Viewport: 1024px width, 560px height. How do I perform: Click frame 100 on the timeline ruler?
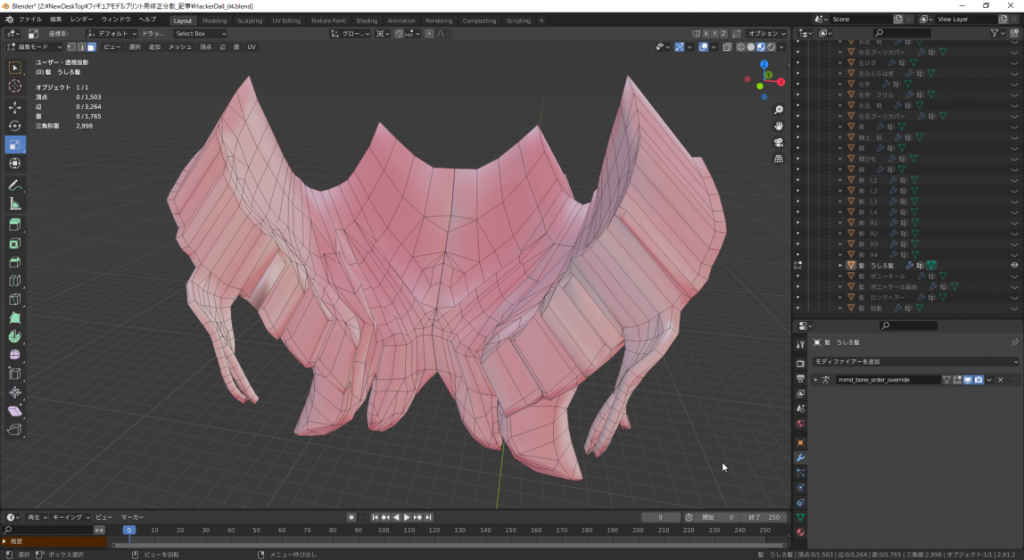[384, 530]
